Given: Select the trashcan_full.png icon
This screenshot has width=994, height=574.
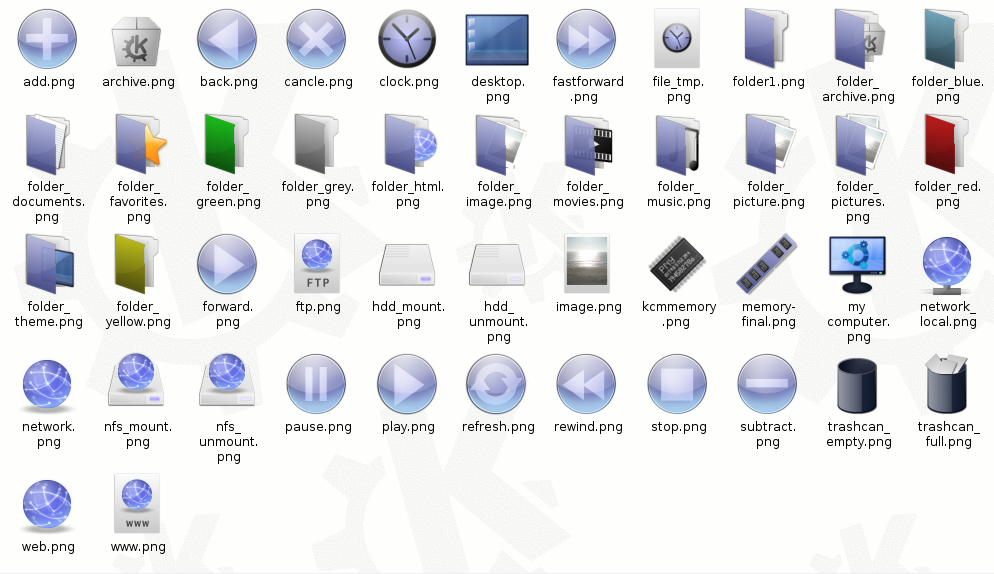Looking at the screenshot, I should (x=946, y=384).
